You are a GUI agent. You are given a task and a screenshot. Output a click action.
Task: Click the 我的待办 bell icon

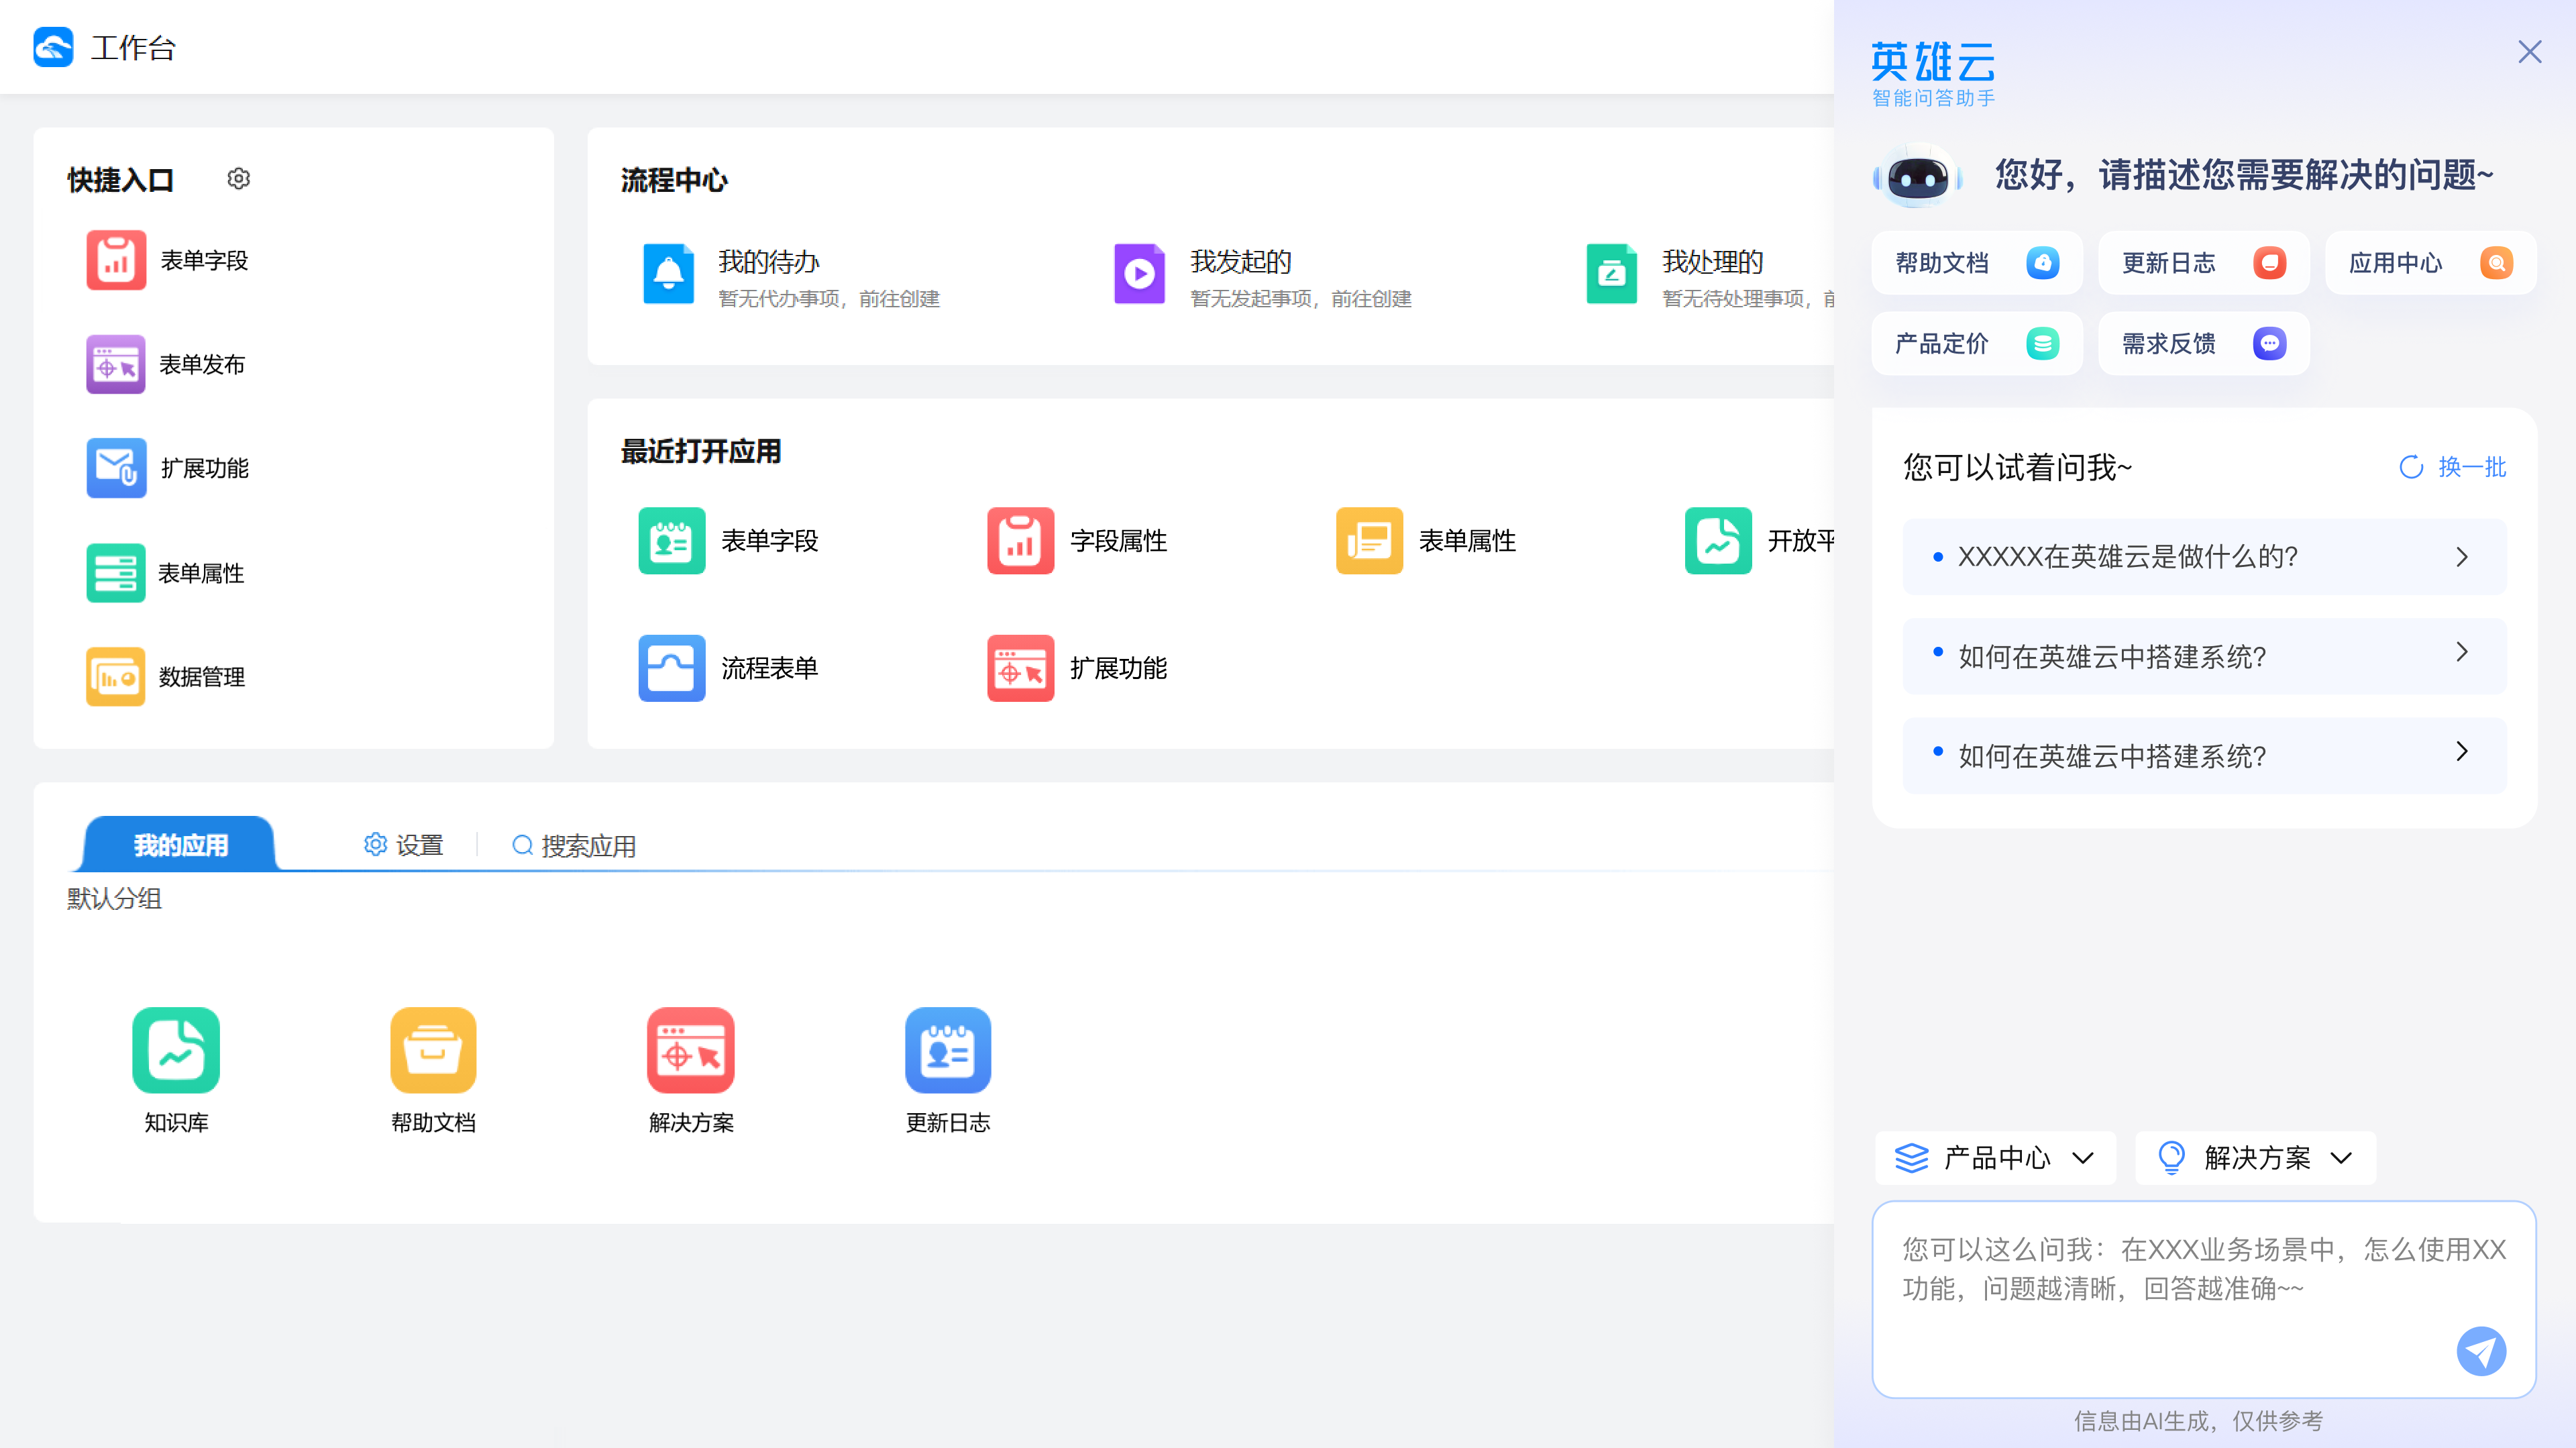[x=668, y=273]
